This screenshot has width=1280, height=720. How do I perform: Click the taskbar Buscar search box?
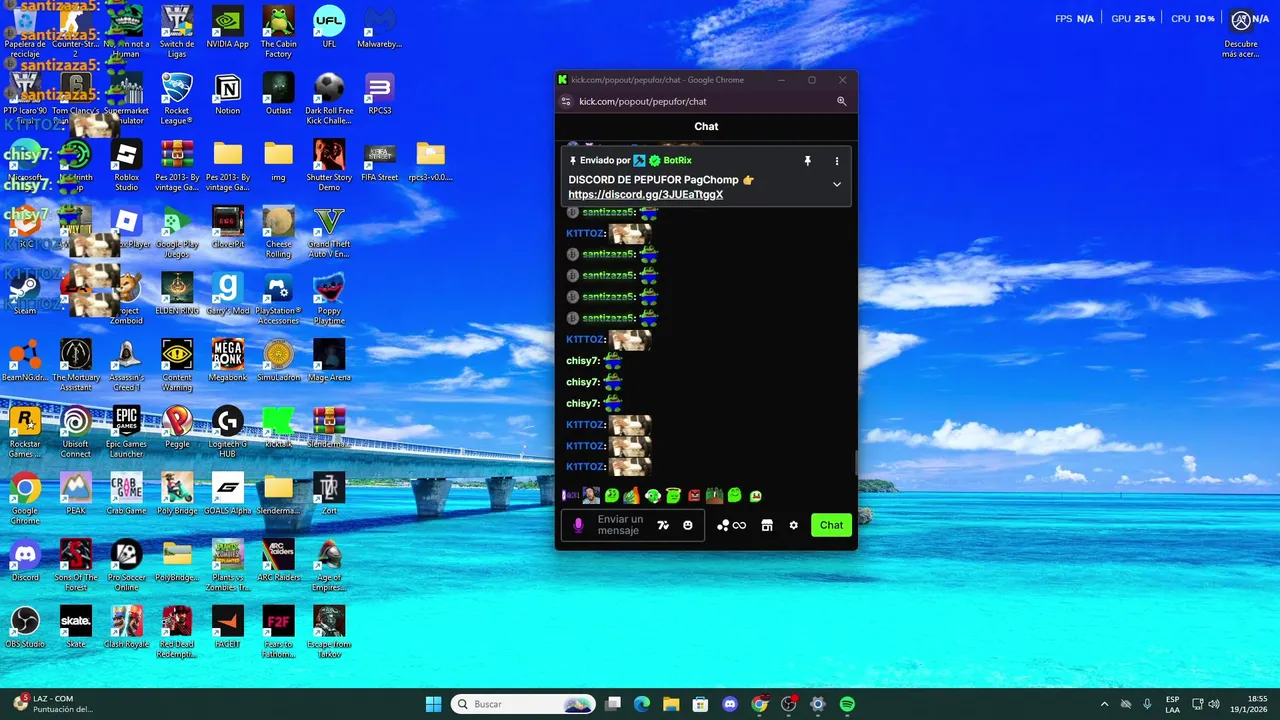tap(523, 704)
